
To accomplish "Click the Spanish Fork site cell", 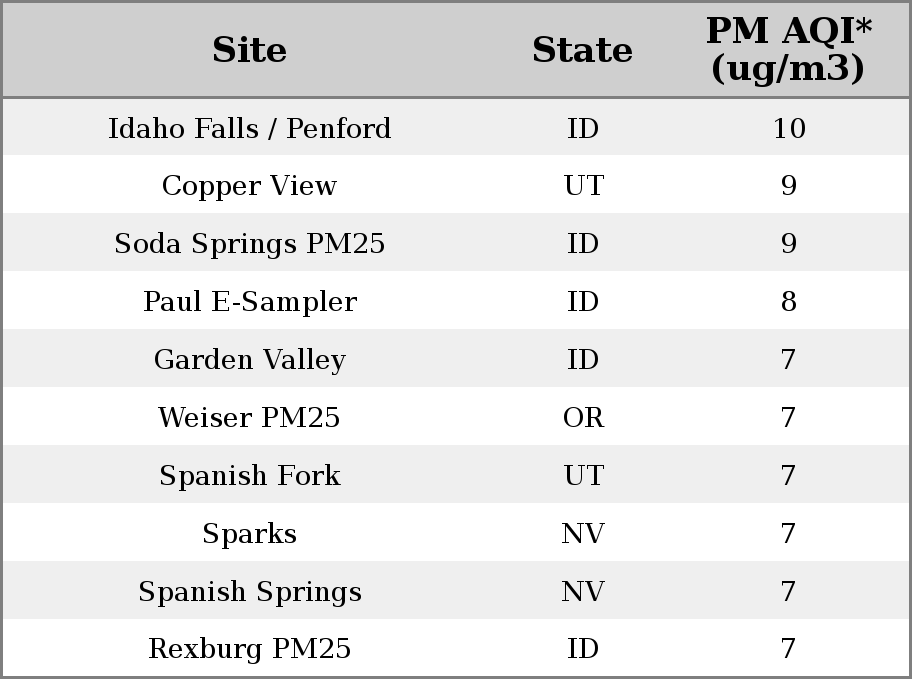I will tap(250, 475).
